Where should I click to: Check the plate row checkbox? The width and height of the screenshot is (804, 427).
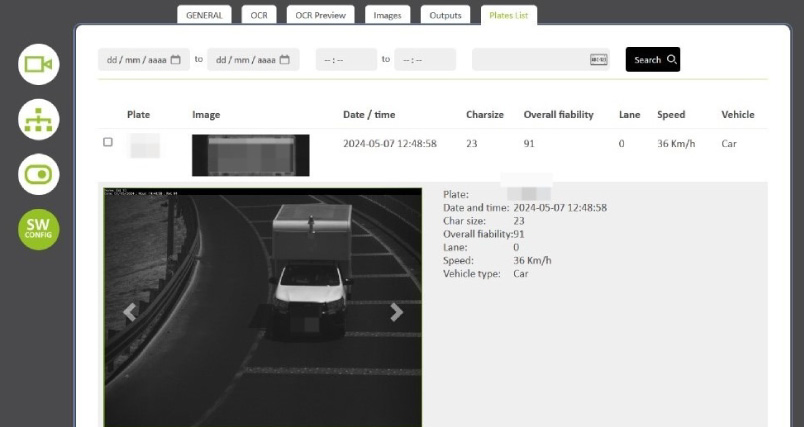coord(108,142)
